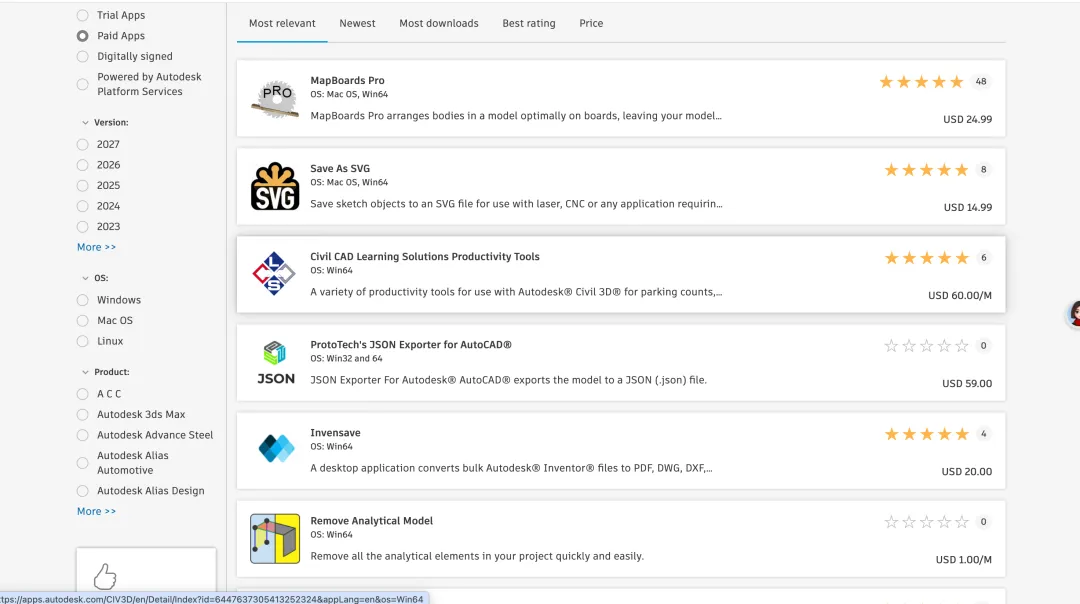This screenshot has height=604, width=1080.
Task: Click the 8 reviews count badge
Action: tap(984, 169)
